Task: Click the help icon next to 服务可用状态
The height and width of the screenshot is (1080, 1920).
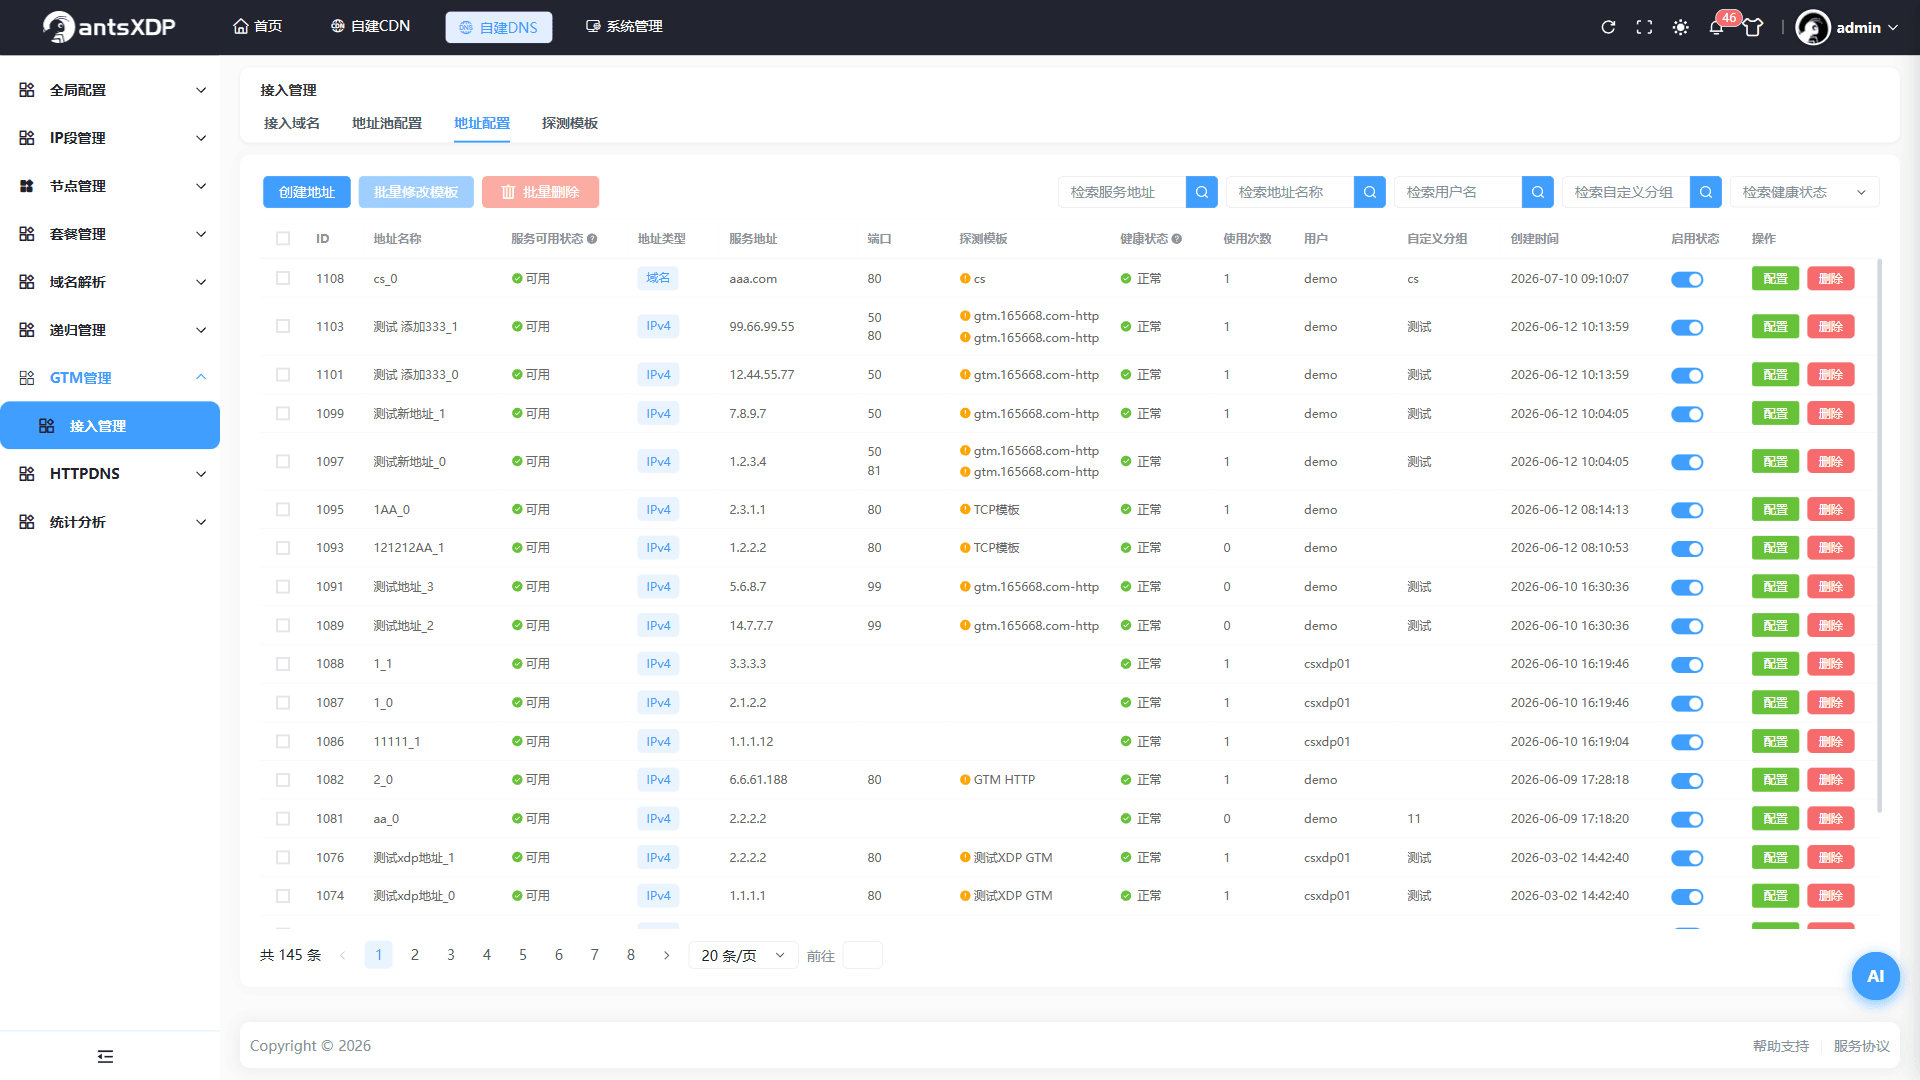Action: coord(592,239)
